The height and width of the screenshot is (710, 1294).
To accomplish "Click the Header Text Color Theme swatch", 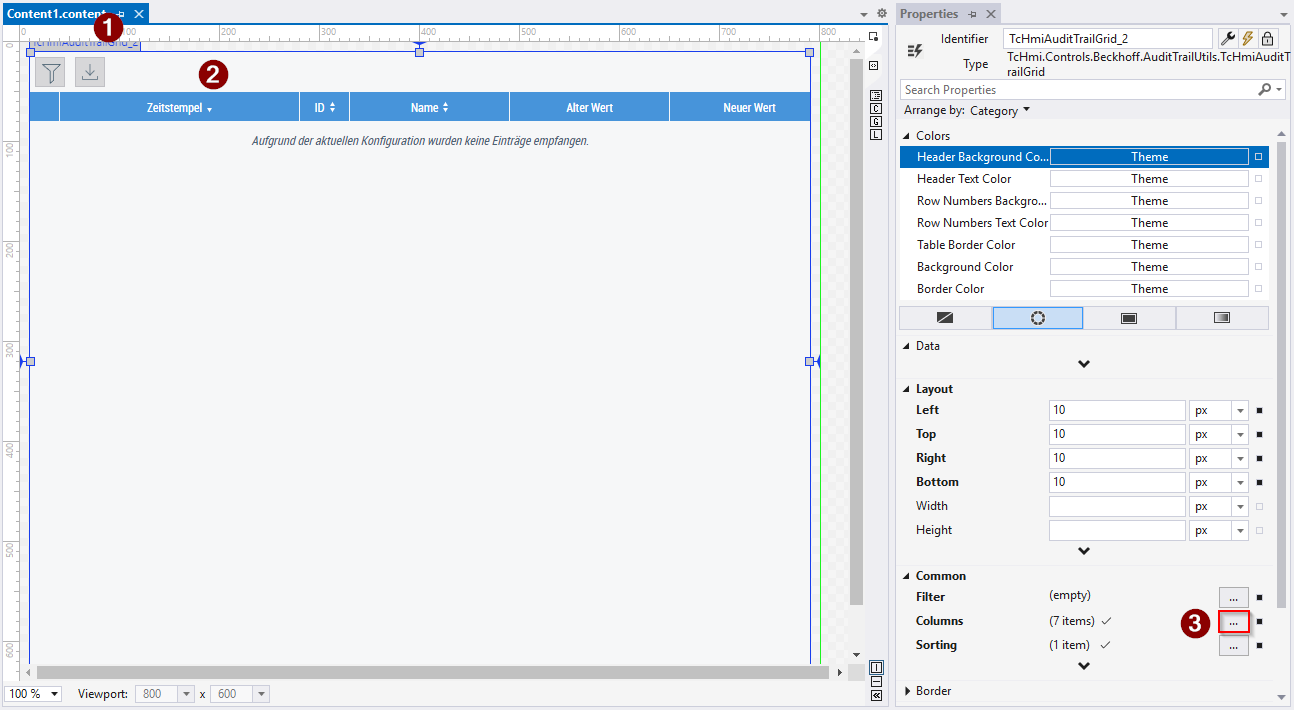I will pos(1148,178).
